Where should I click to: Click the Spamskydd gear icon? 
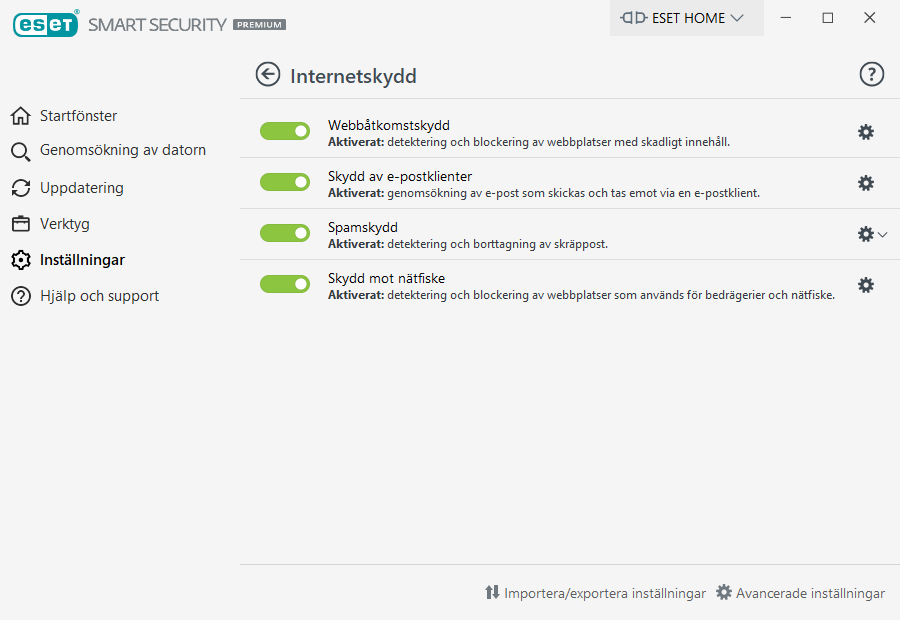[x=866, y=234]
